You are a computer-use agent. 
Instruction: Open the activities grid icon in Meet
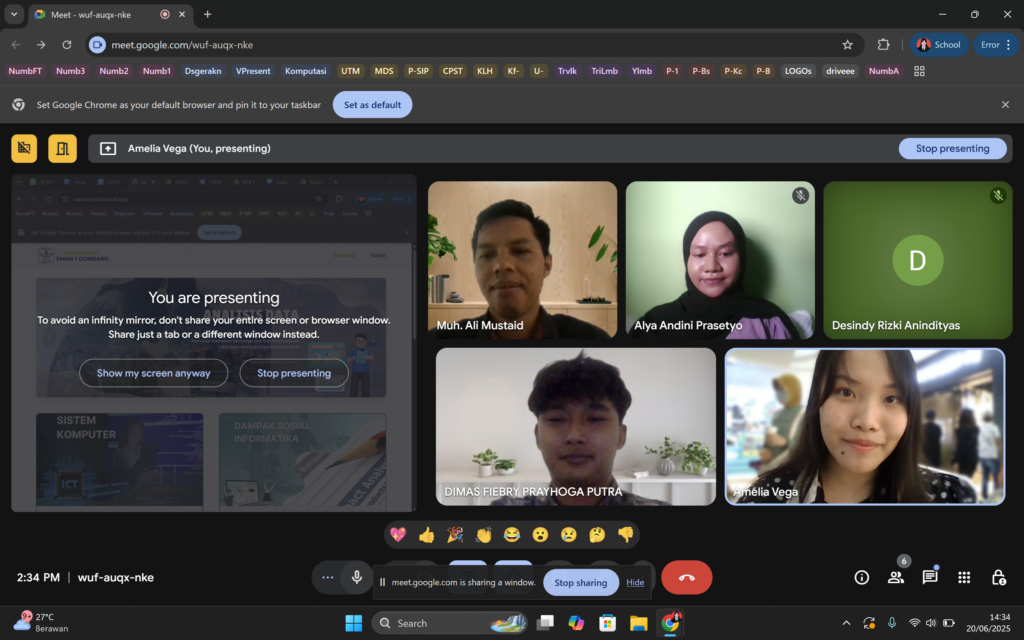(964, 577)
